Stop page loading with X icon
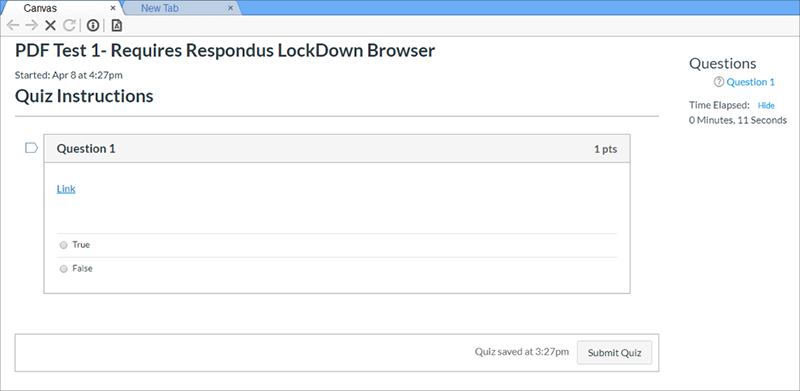This screenshot has height=391, width=800. coord(50,25)
